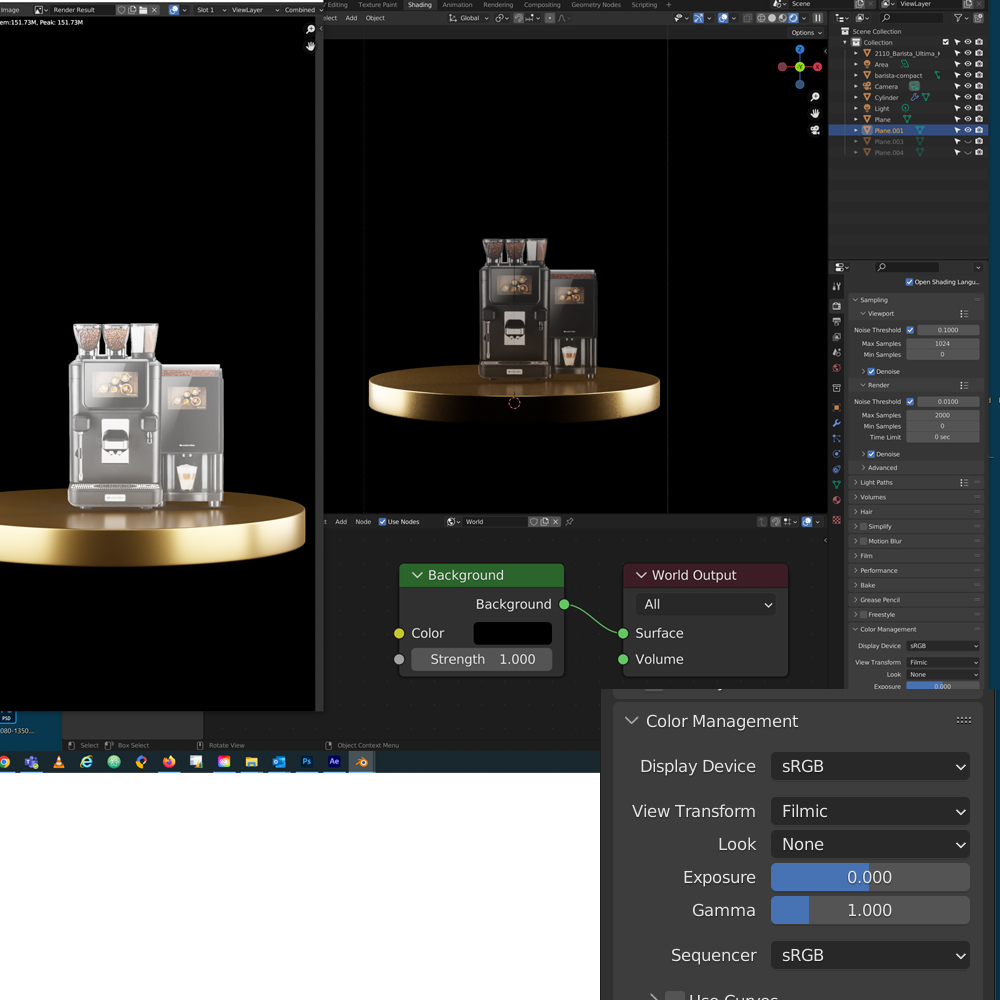Click the Outliner filter funnel icon
This screenshot has height=1000, width=1000.
pyautogui.click(x=958, y=18)
